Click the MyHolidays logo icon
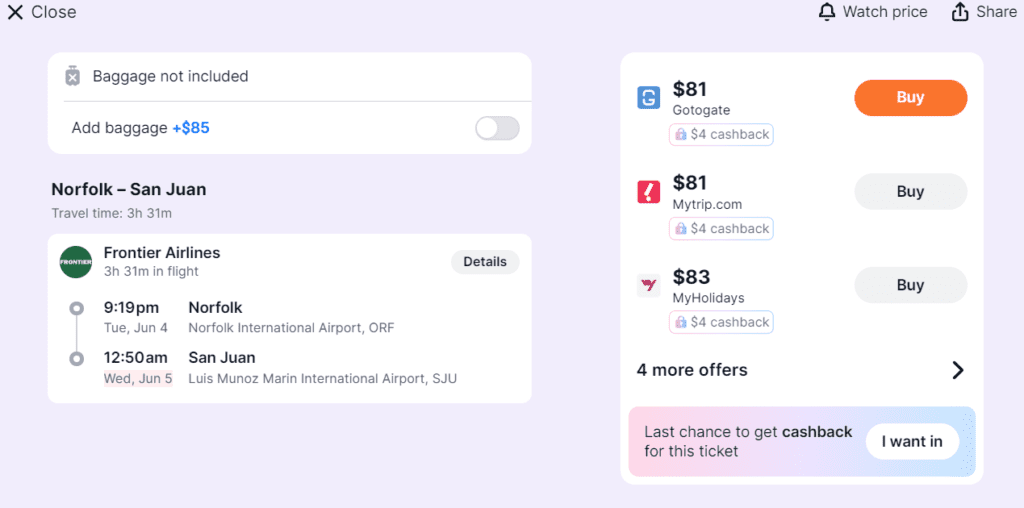1024x508 pixels. click(648, 285)
